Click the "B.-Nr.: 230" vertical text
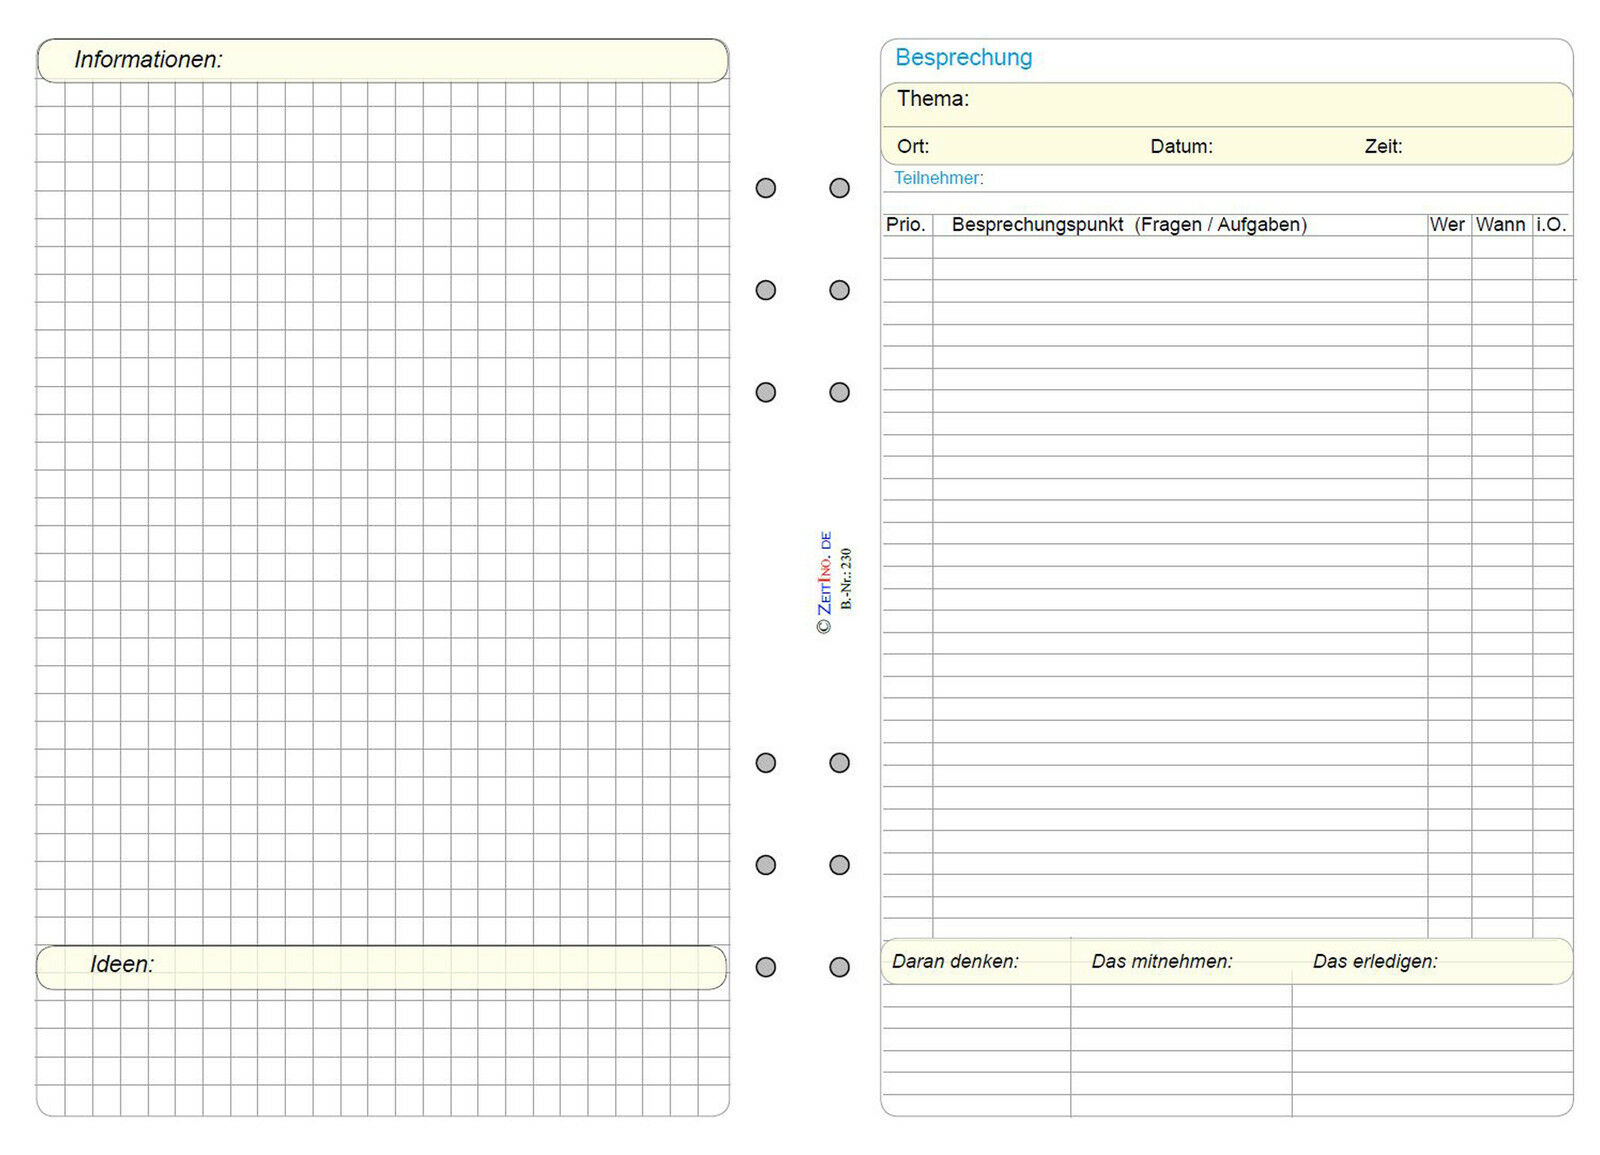 click(846, 578)
